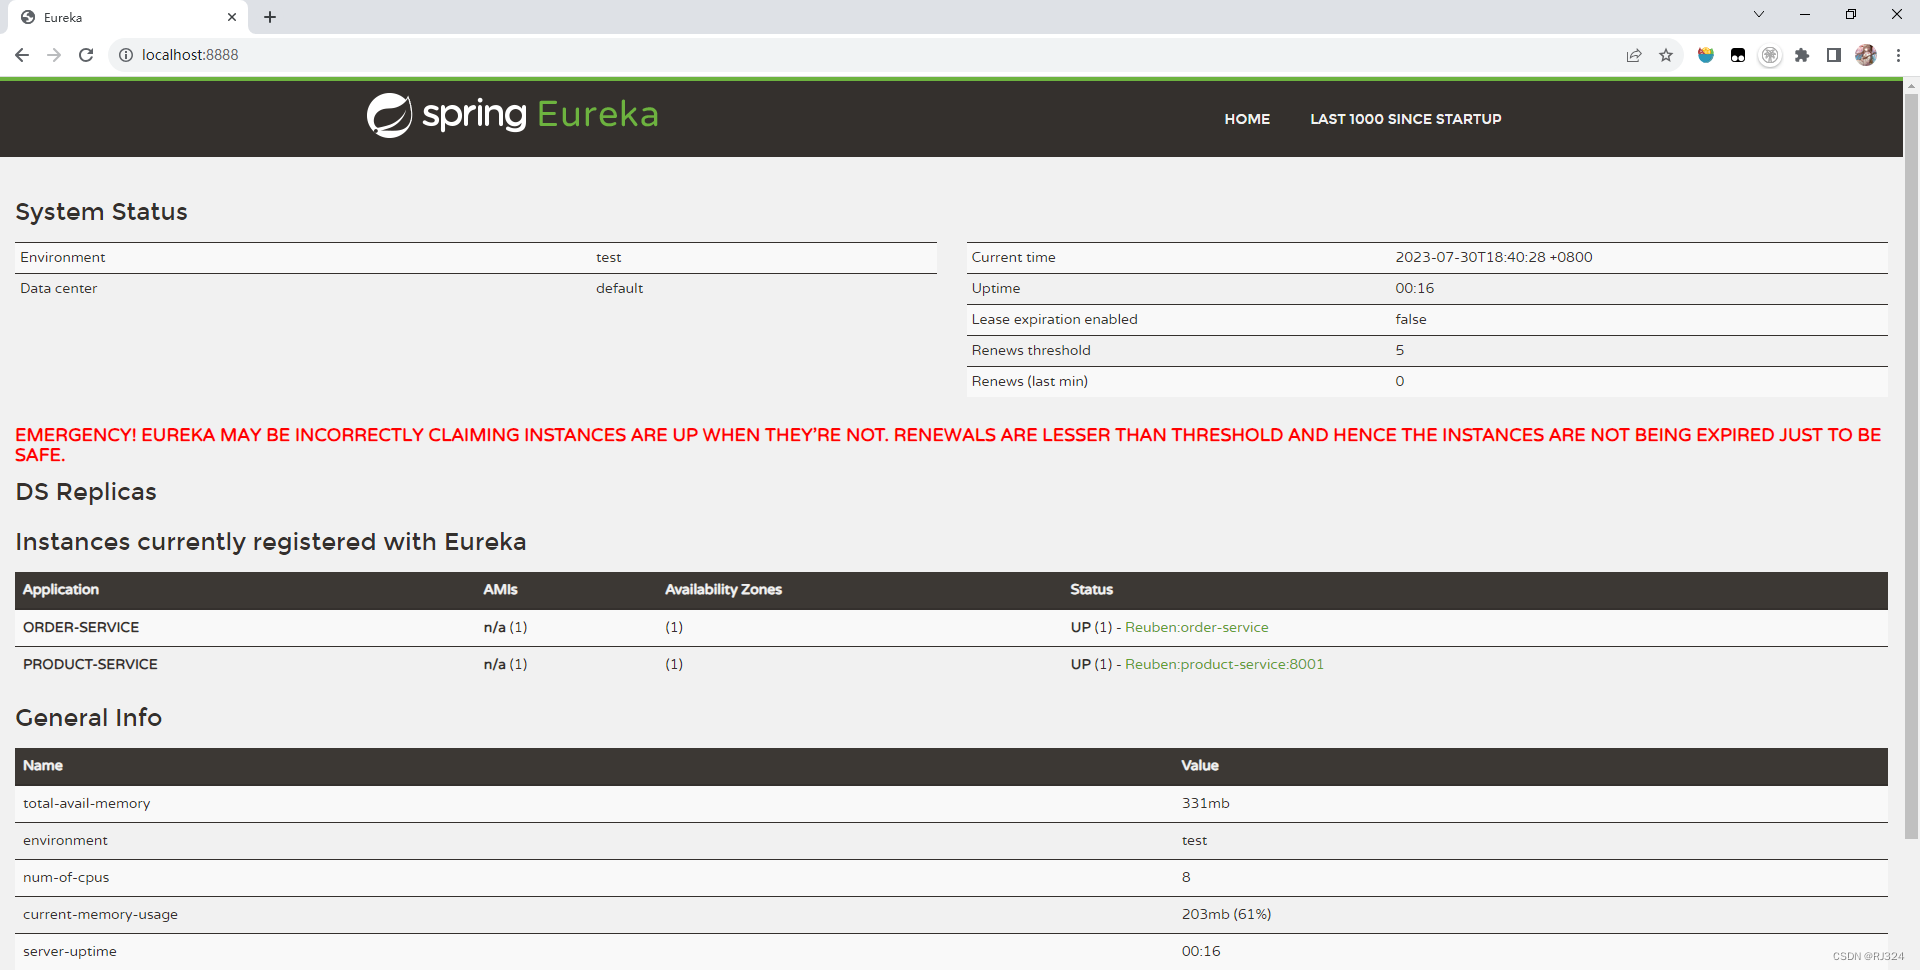
Task: Open the blue shield extension
Action: [1706, 55]
